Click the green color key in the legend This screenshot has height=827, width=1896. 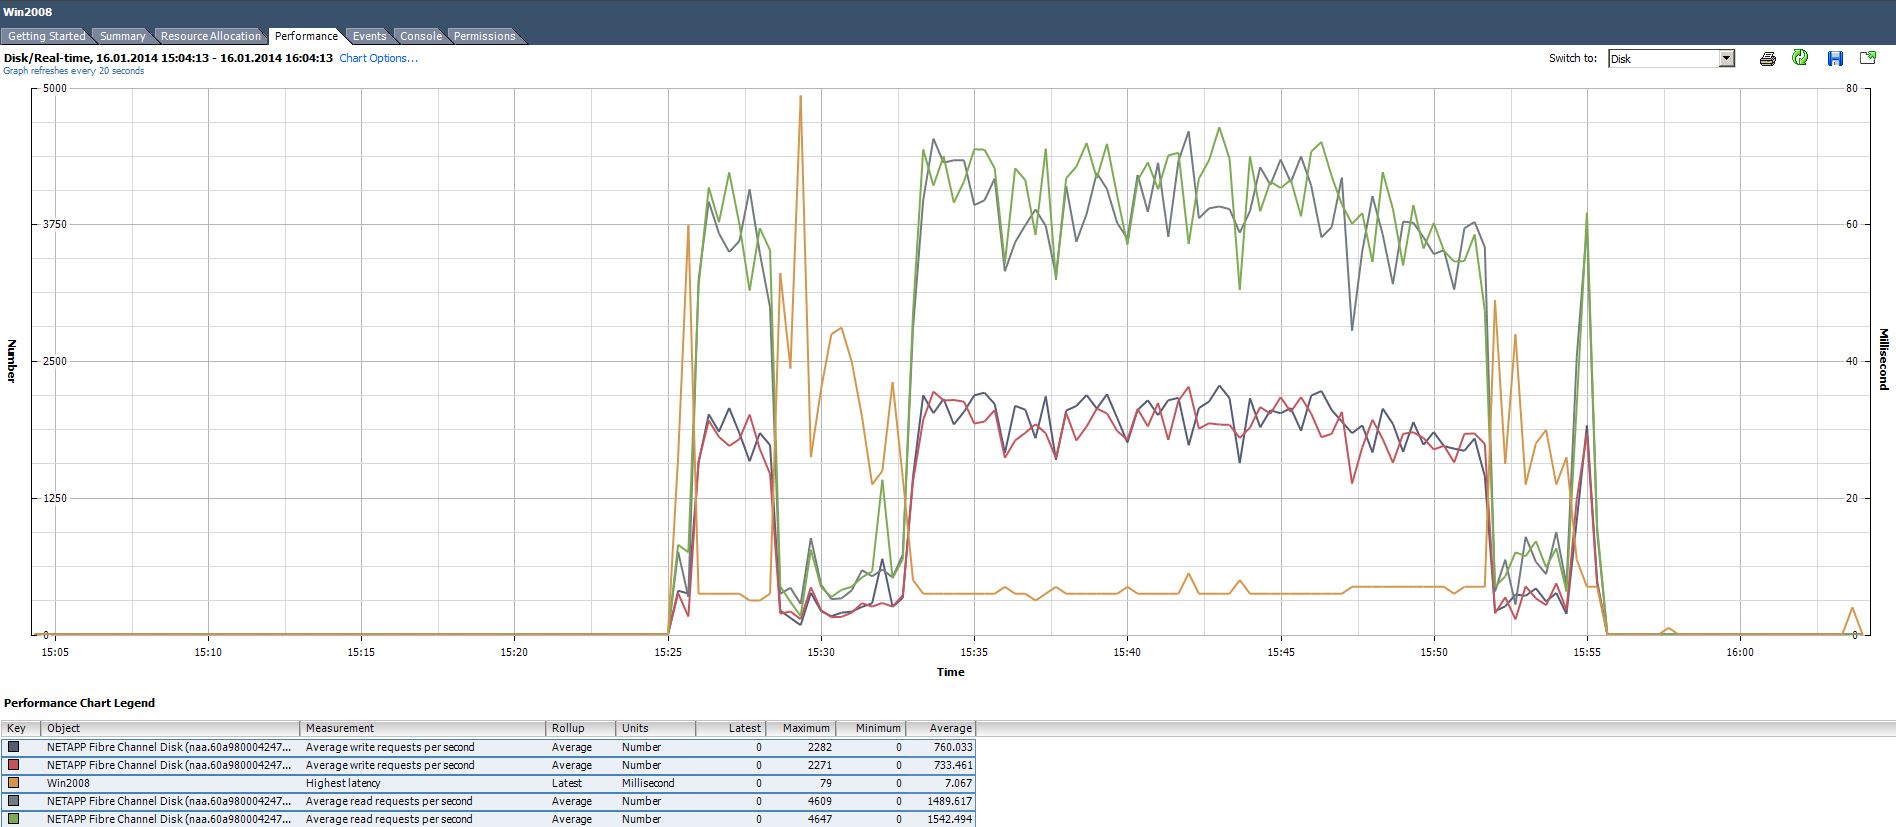[x=14, y=819]
